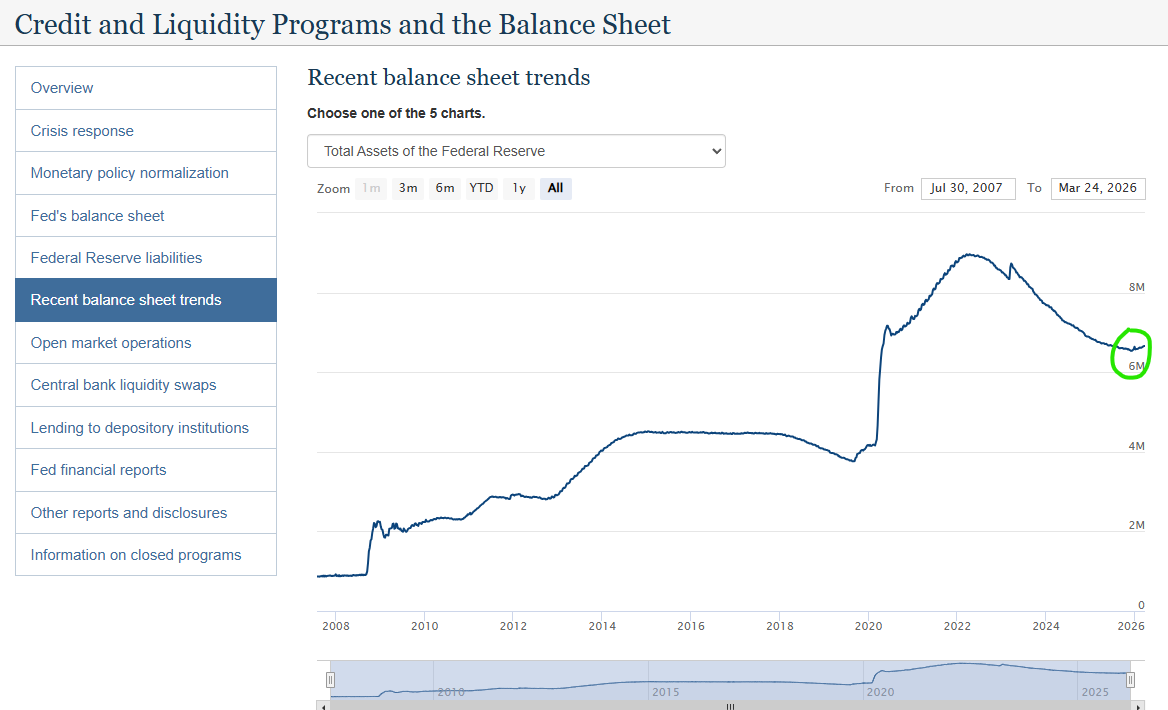Open Lending to depository institutions
Viewport: 1168px width, 710px height.
click(146, 428)
